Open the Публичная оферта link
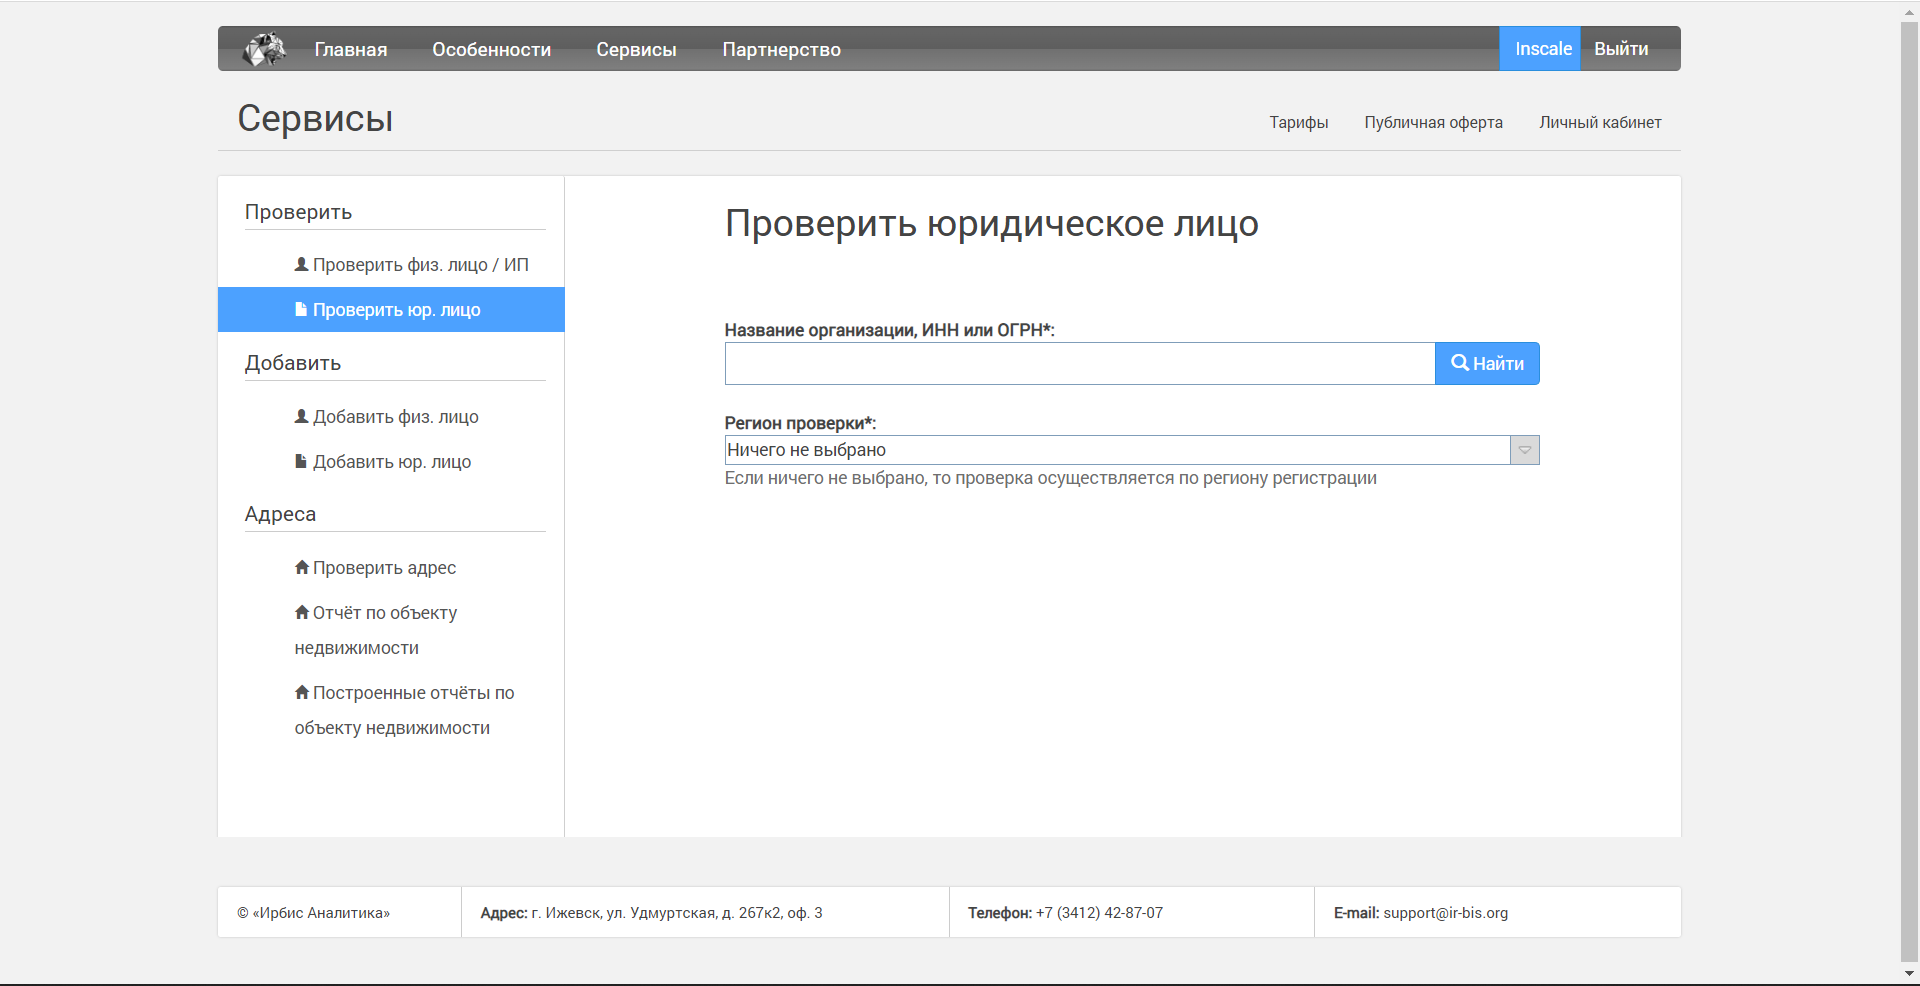1920x986 pixels. point(1433,122)
